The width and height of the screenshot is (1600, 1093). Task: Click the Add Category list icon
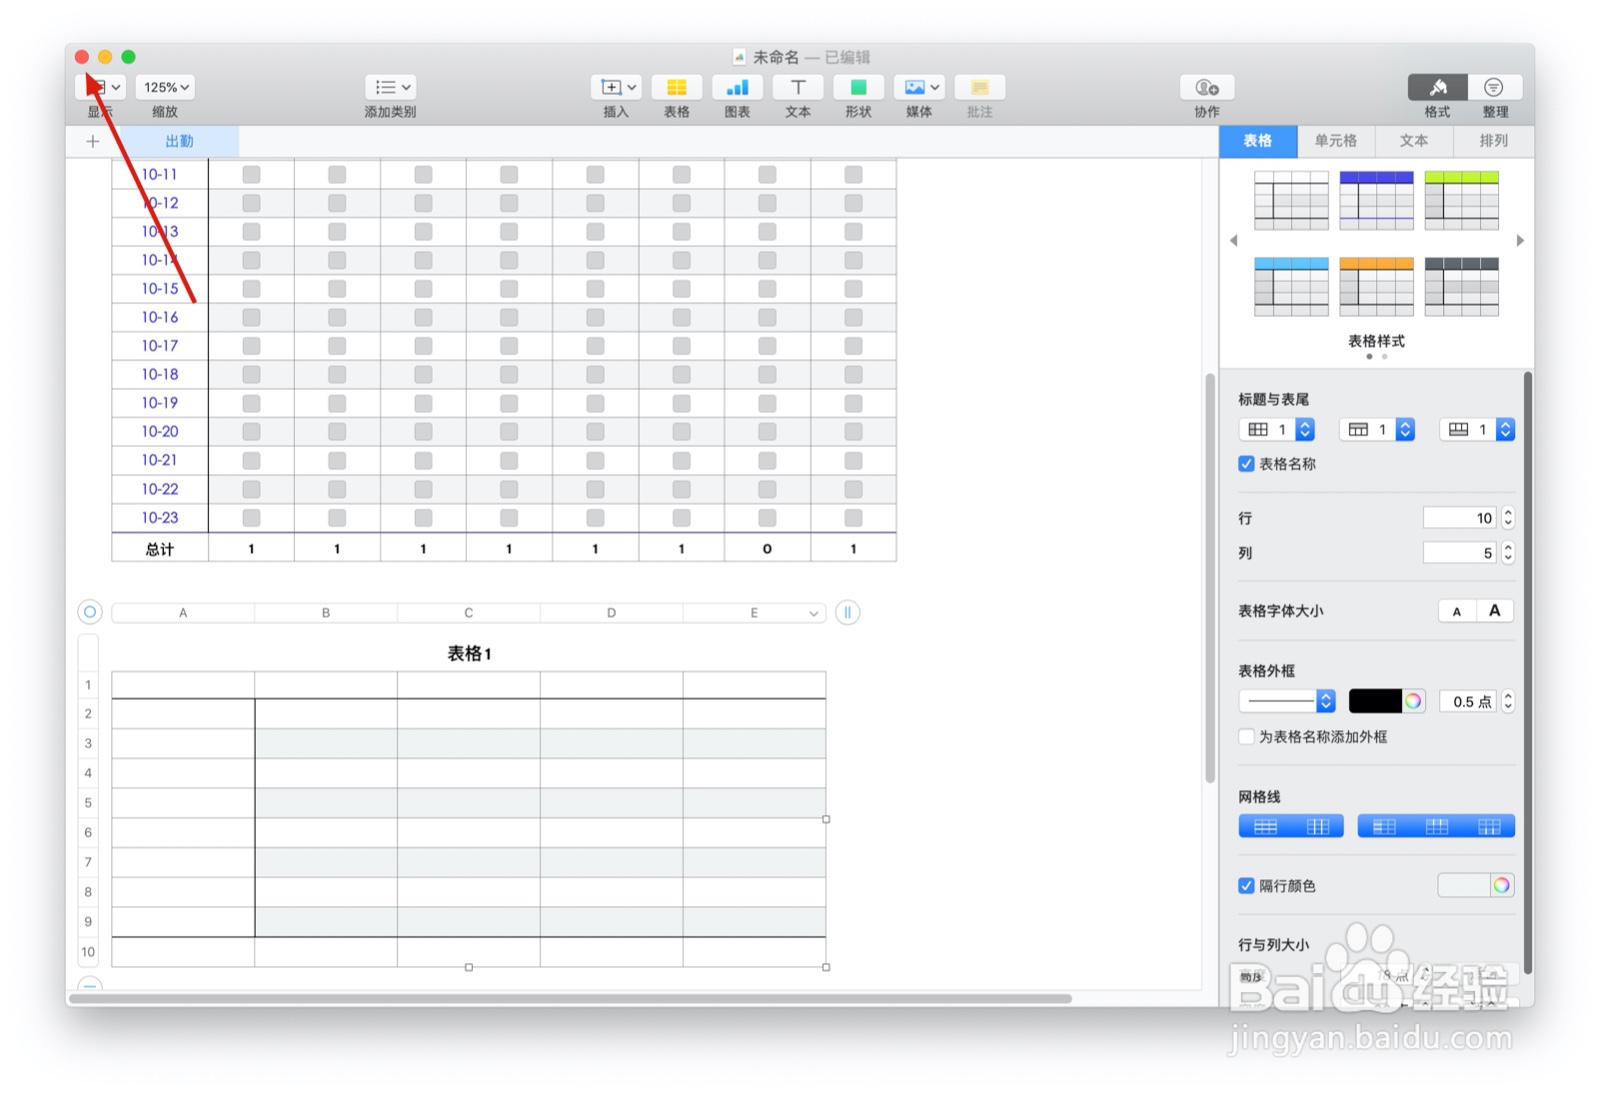pos(390,87)
